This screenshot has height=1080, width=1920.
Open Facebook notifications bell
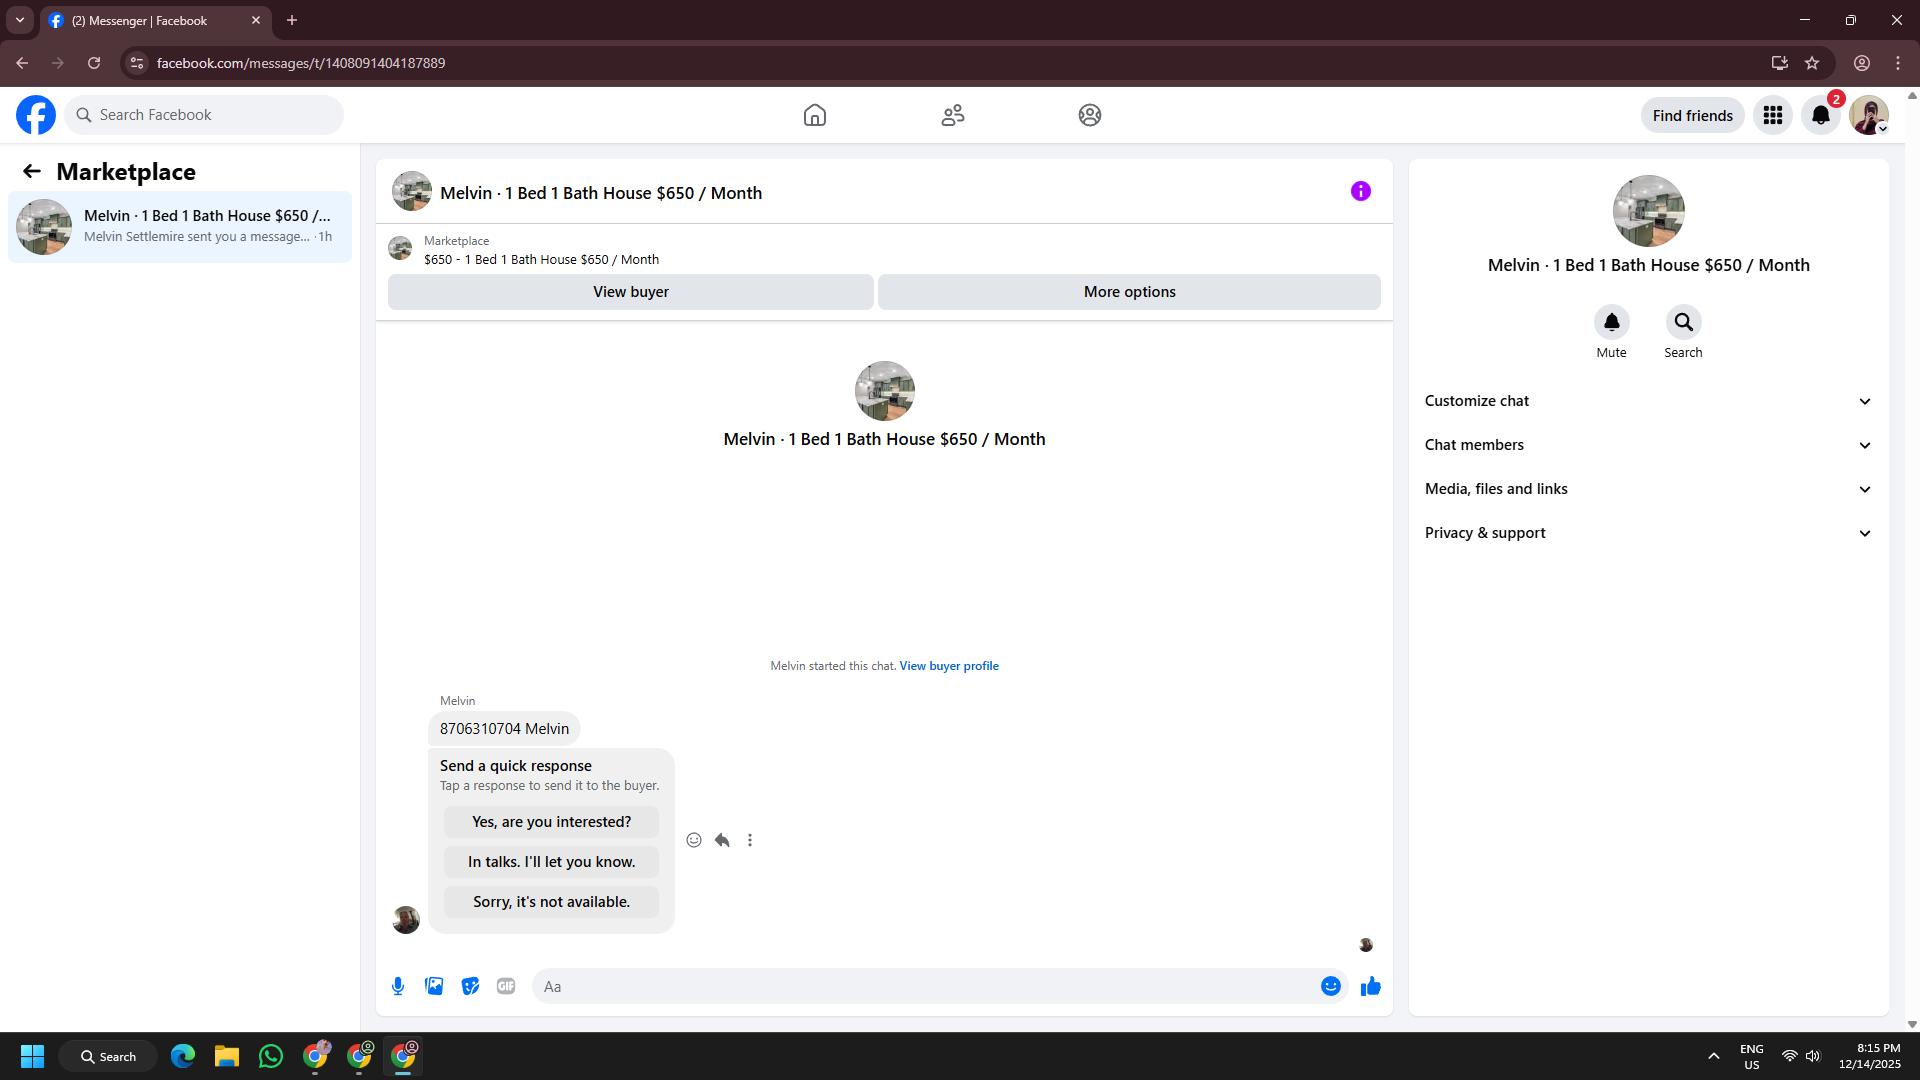click(x=1820, y=115)
